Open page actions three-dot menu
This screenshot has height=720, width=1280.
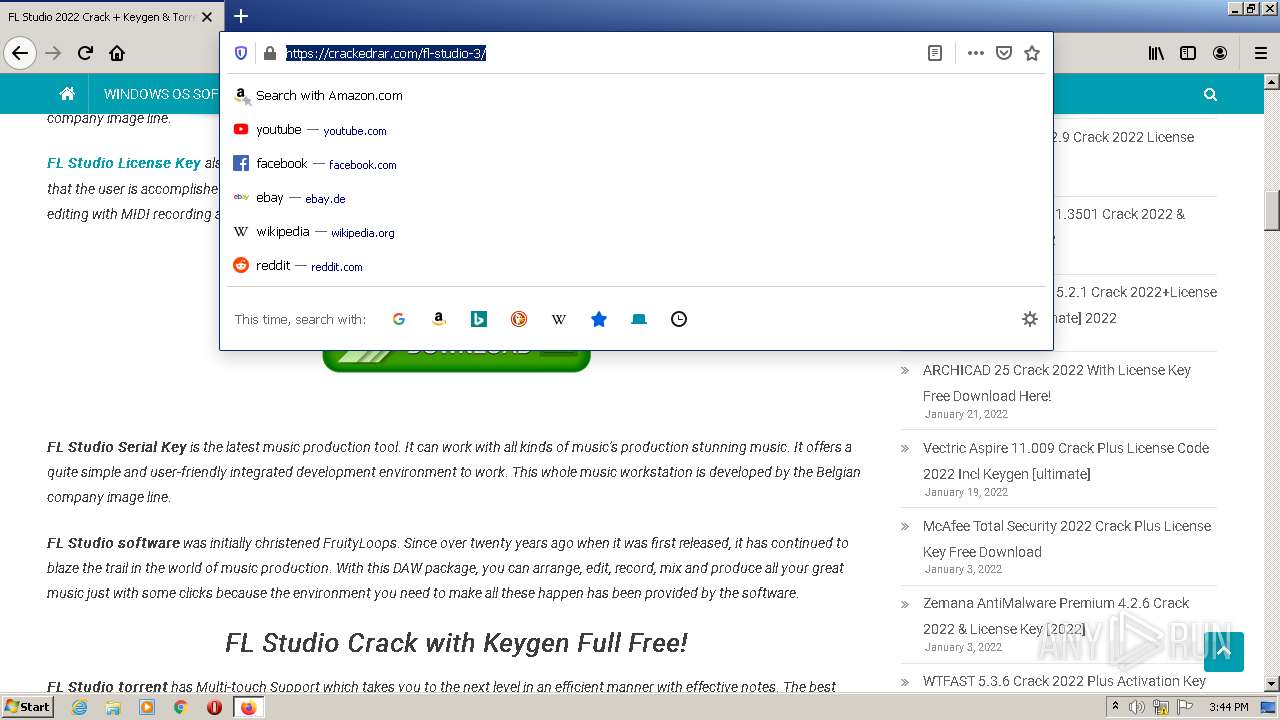976,53
